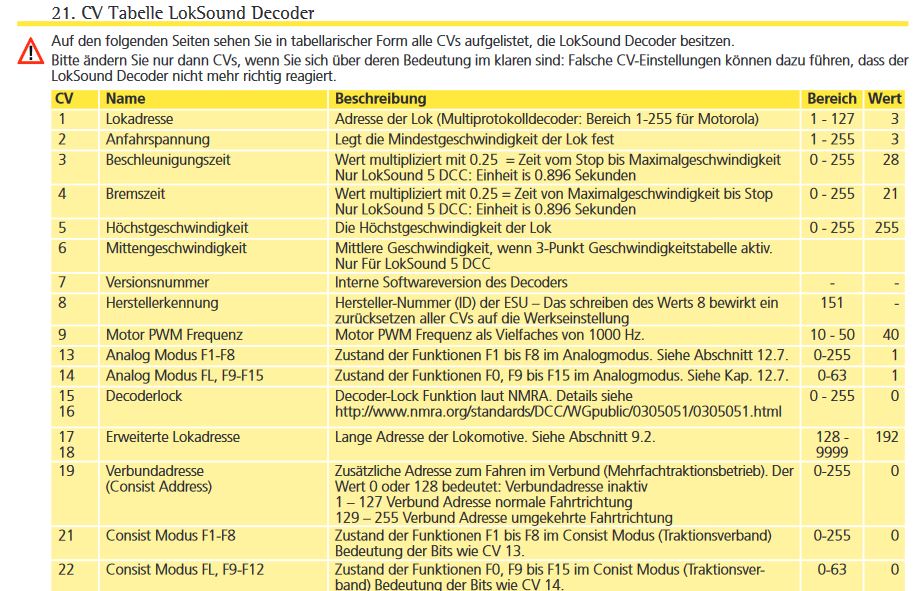Viewport: 919px width, 591px height.
Task: Click the 'Höchstgeschwindigkeit' name cell
Action: coord(177,228)
